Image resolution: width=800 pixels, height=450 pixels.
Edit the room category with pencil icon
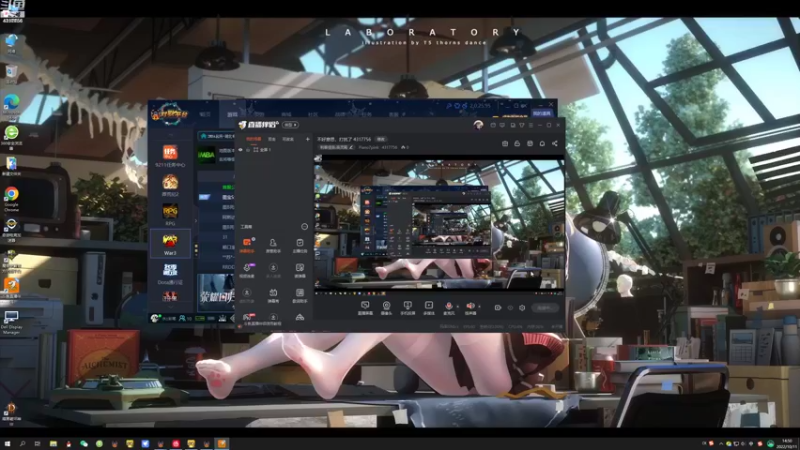pyautogui.click(x=352, y=147)
